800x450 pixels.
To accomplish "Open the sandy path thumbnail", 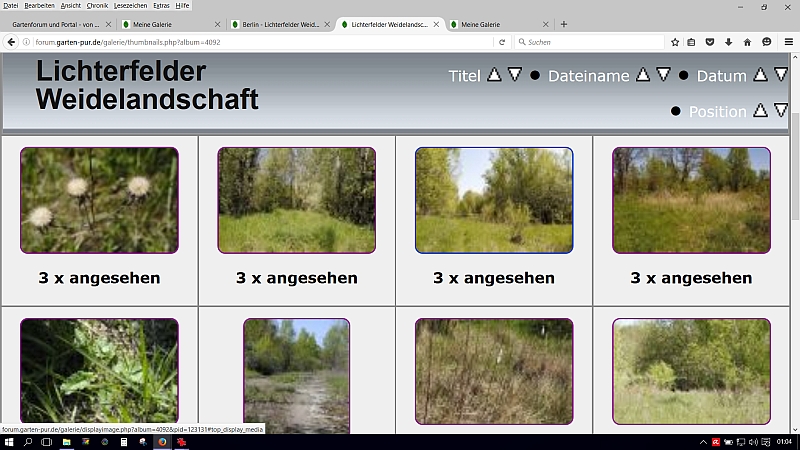I will pos(296,375).
